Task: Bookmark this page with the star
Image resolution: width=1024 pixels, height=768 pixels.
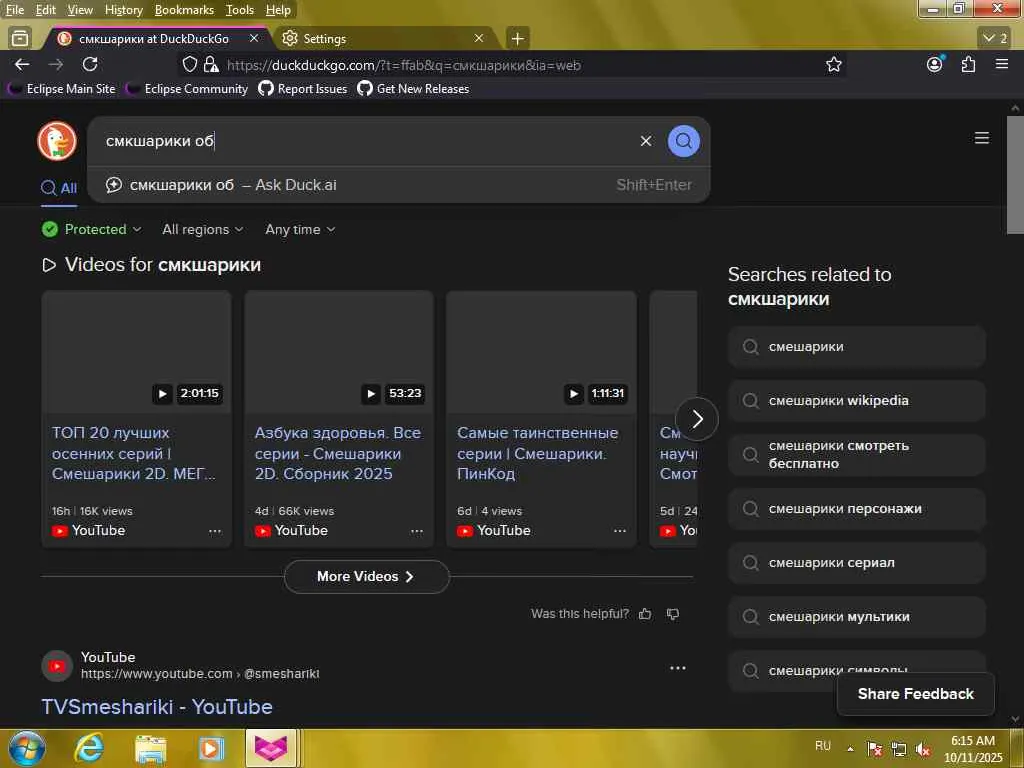Action: [833, 64]
